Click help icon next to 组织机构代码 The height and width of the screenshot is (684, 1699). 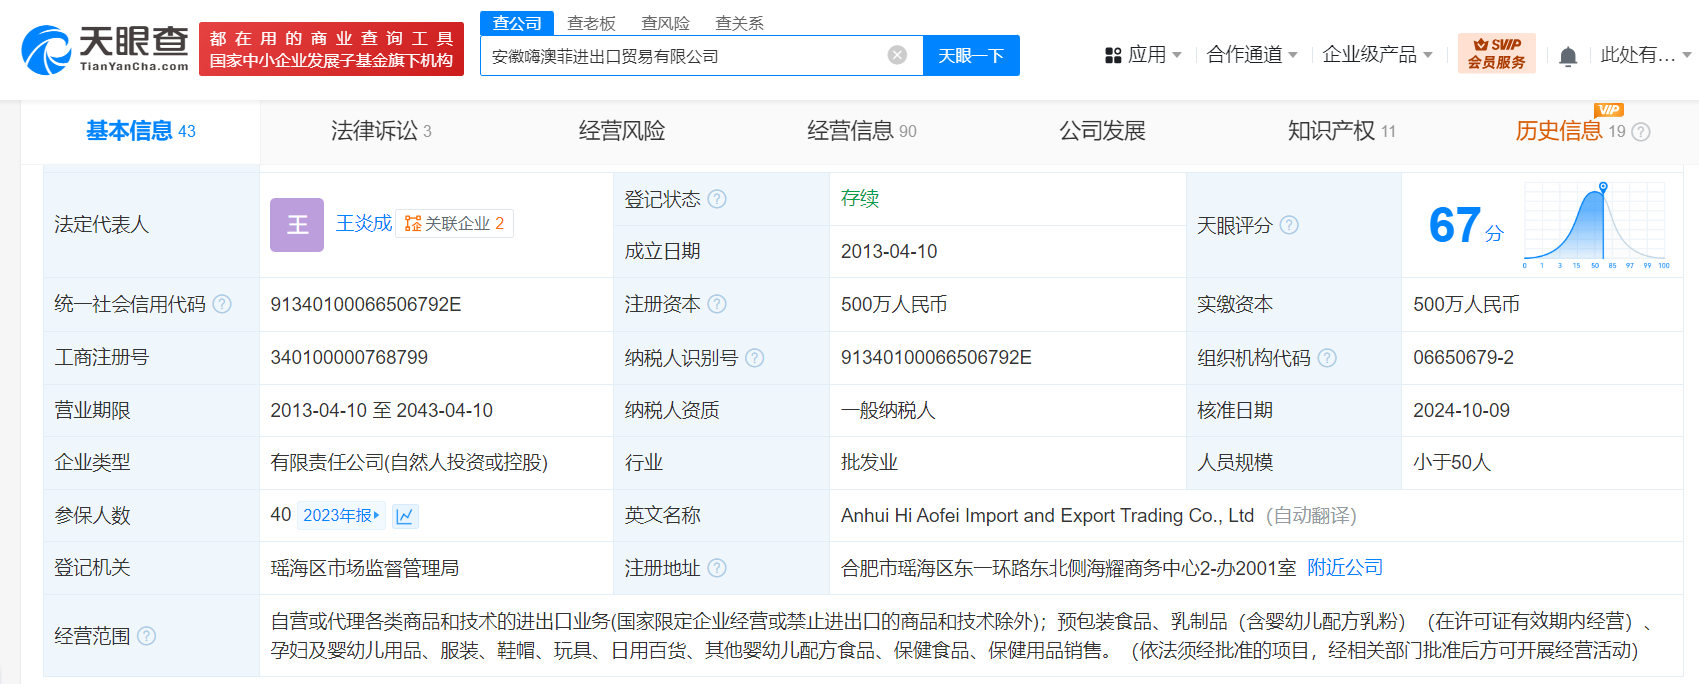tap(1327, 357)
